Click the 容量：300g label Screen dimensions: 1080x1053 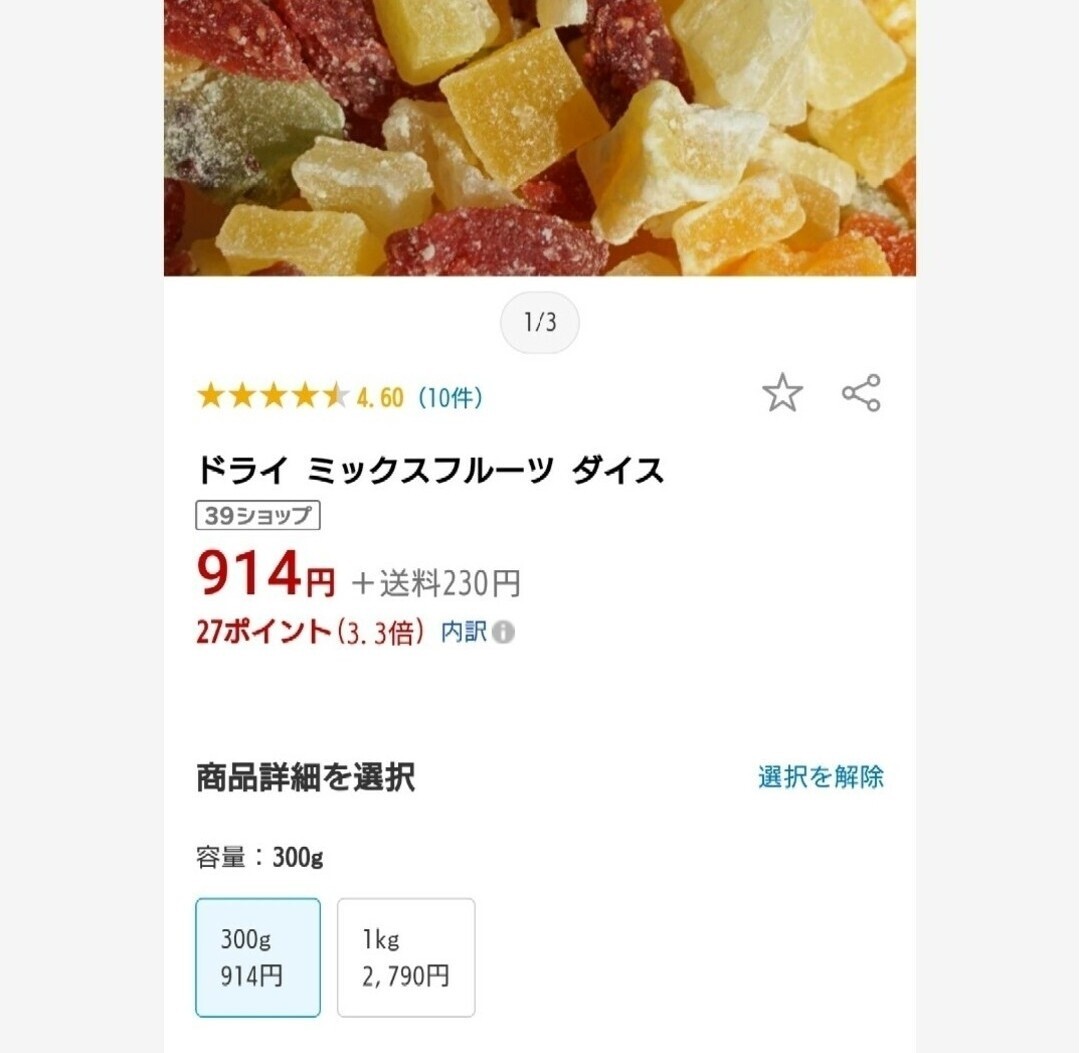point(260,857)
